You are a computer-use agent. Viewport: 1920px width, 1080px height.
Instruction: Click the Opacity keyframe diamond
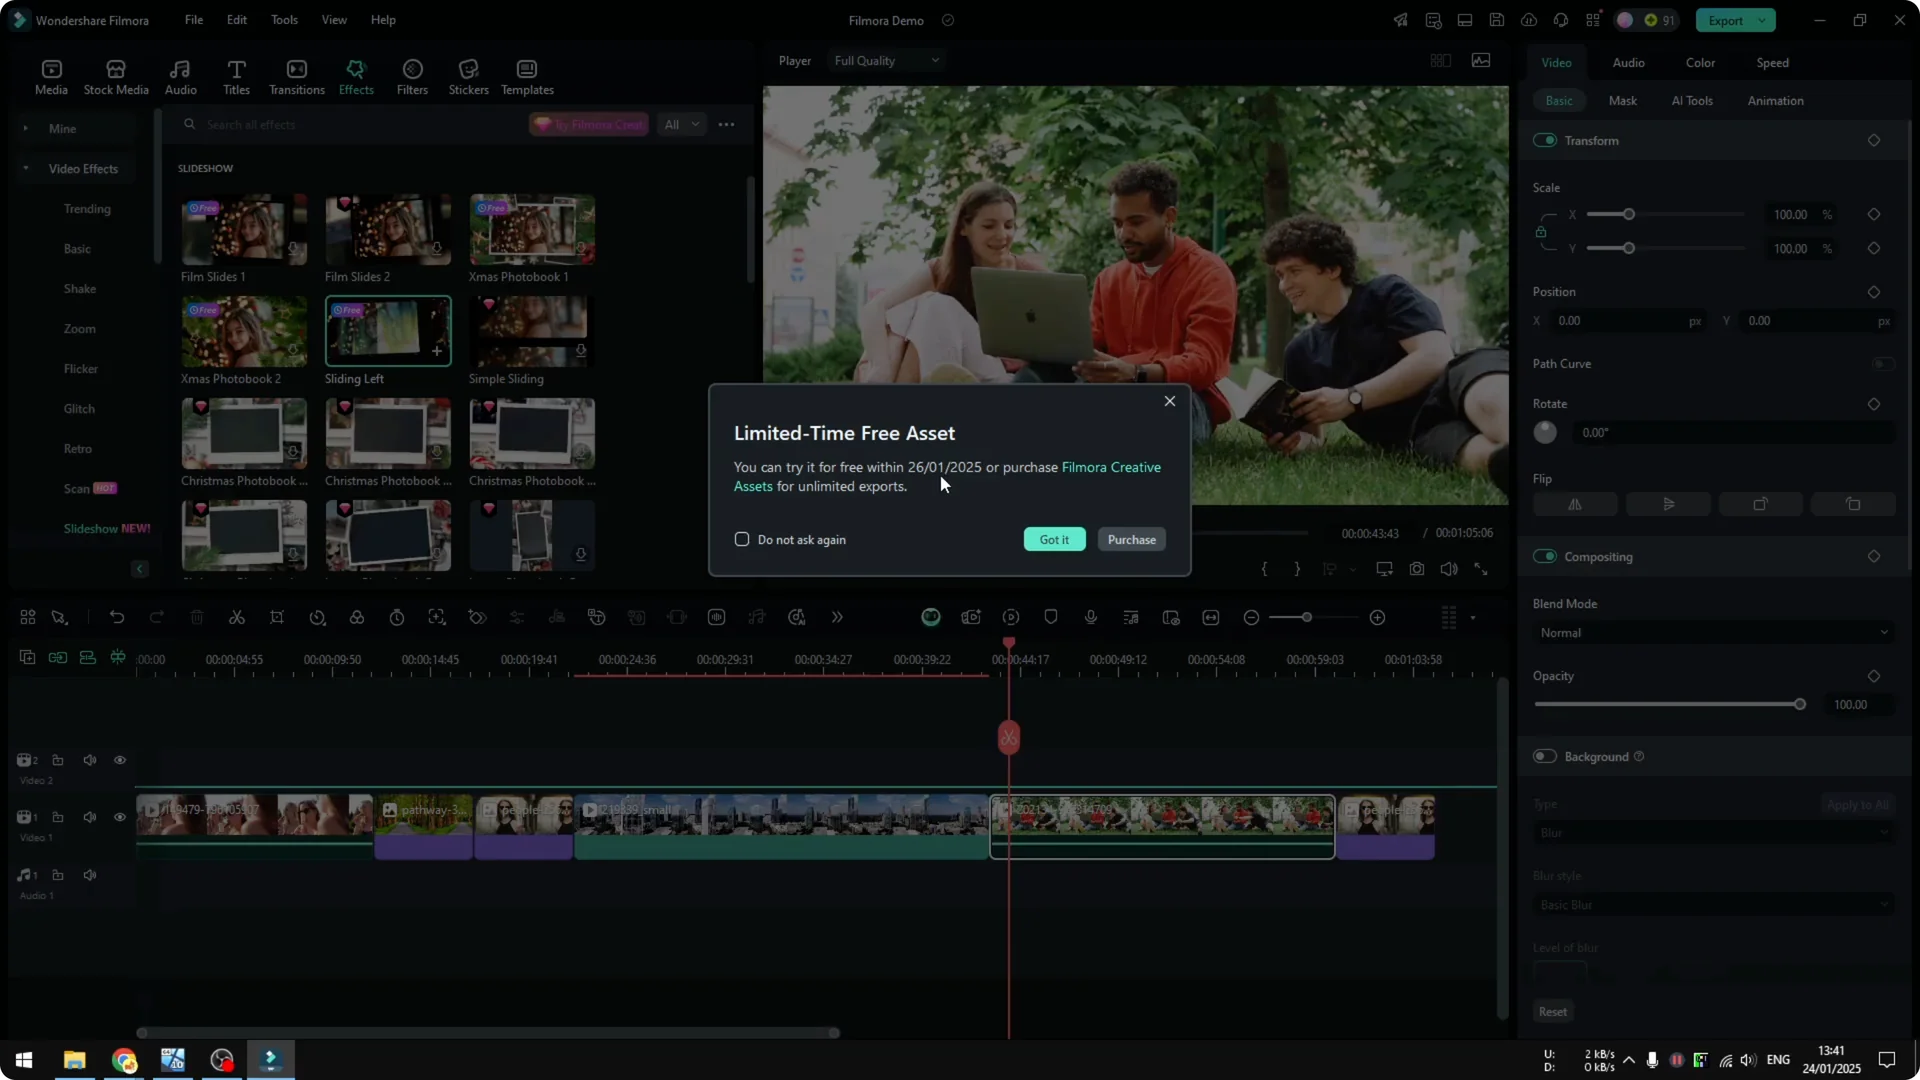pyautogui.click(x=1874, y=676)
